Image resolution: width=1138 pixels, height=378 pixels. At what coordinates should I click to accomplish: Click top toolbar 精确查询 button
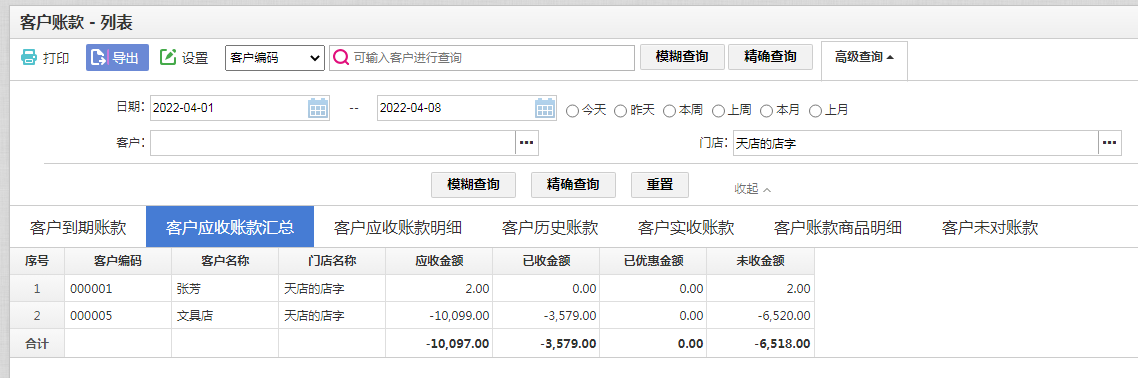(770, 57)
